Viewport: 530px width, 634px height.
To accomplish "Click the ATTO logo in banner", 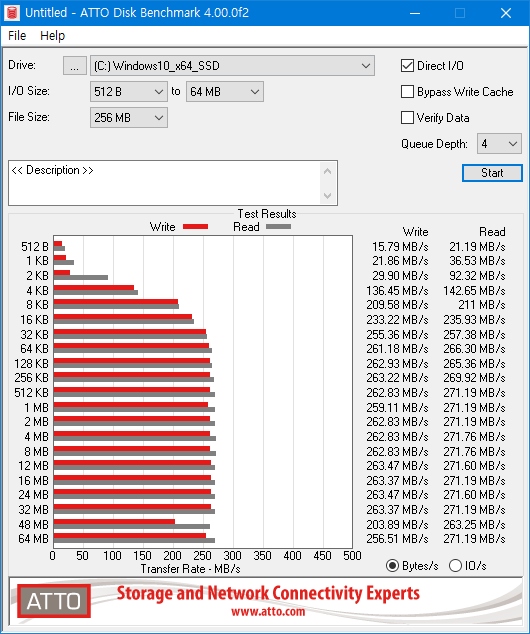I will tap(54, 601).
